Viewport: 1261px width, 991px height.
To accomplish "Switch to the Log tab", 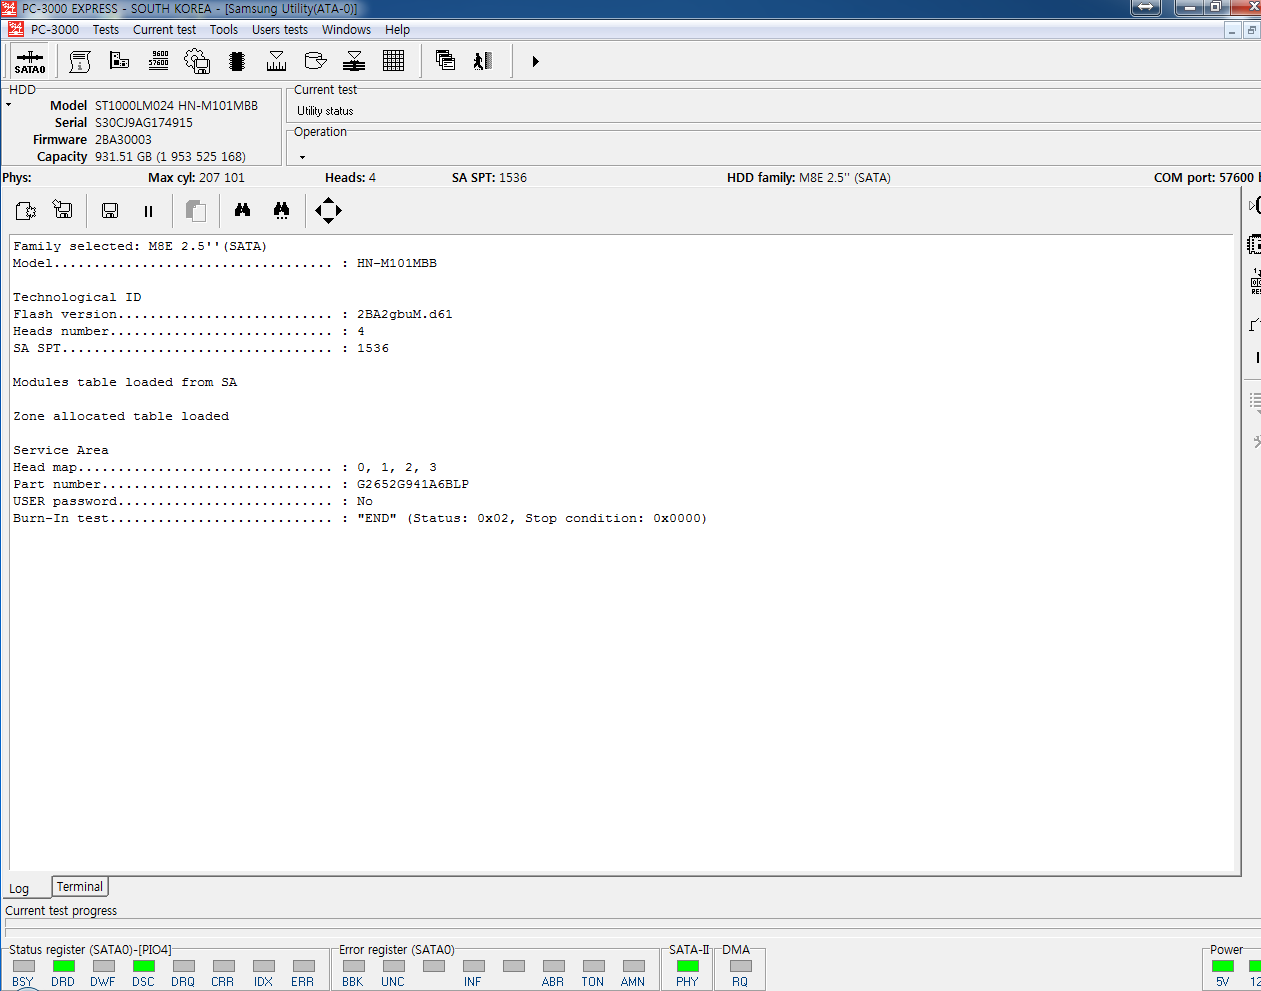I will click(x=20, y=888).
